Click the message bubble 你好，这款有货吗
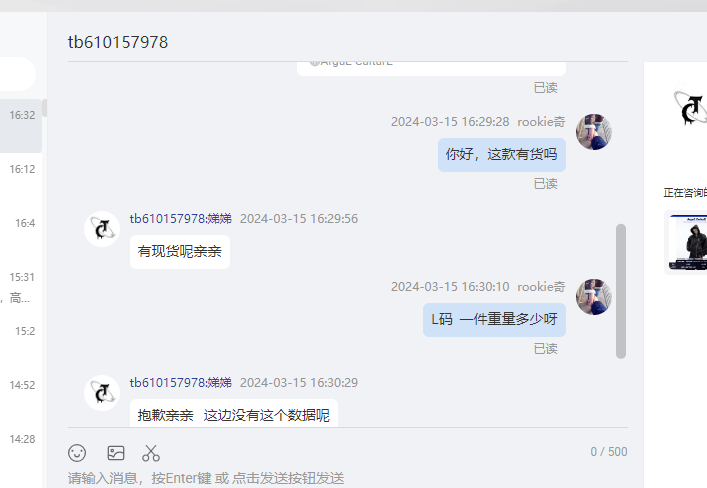 (501, 155)
